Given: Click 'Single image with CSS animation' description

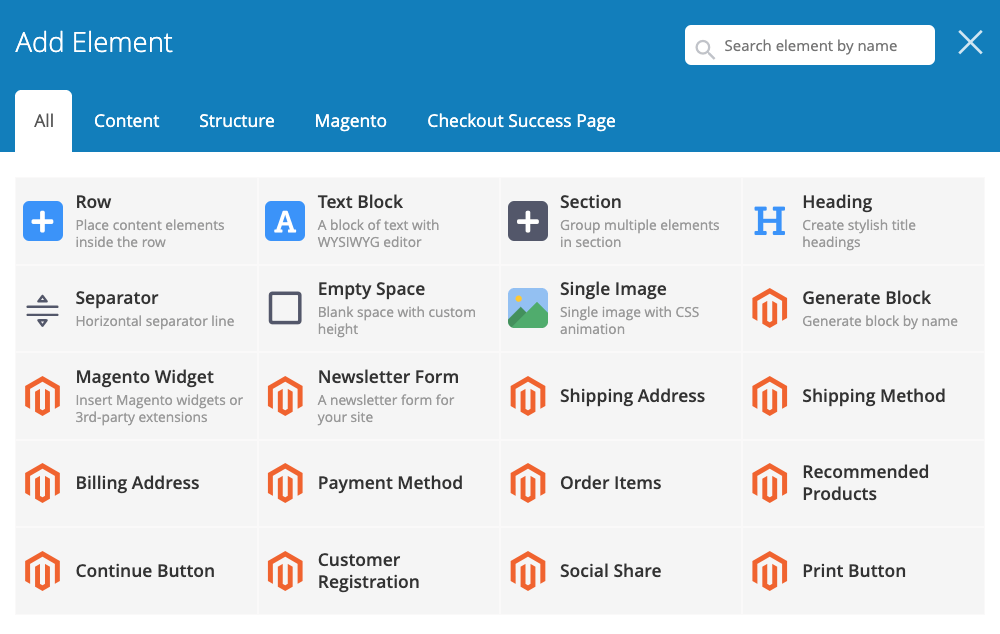Looking at the screenshot, I should click(x=629, y=321).
